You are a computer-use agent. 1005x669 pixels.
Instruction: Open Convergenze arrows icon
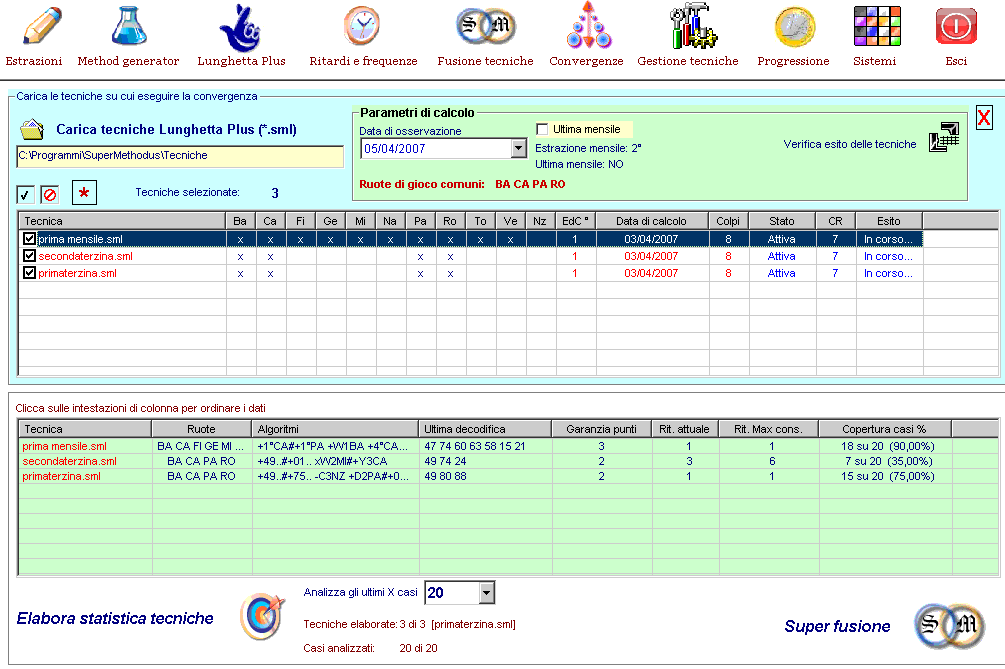(588, 26)
